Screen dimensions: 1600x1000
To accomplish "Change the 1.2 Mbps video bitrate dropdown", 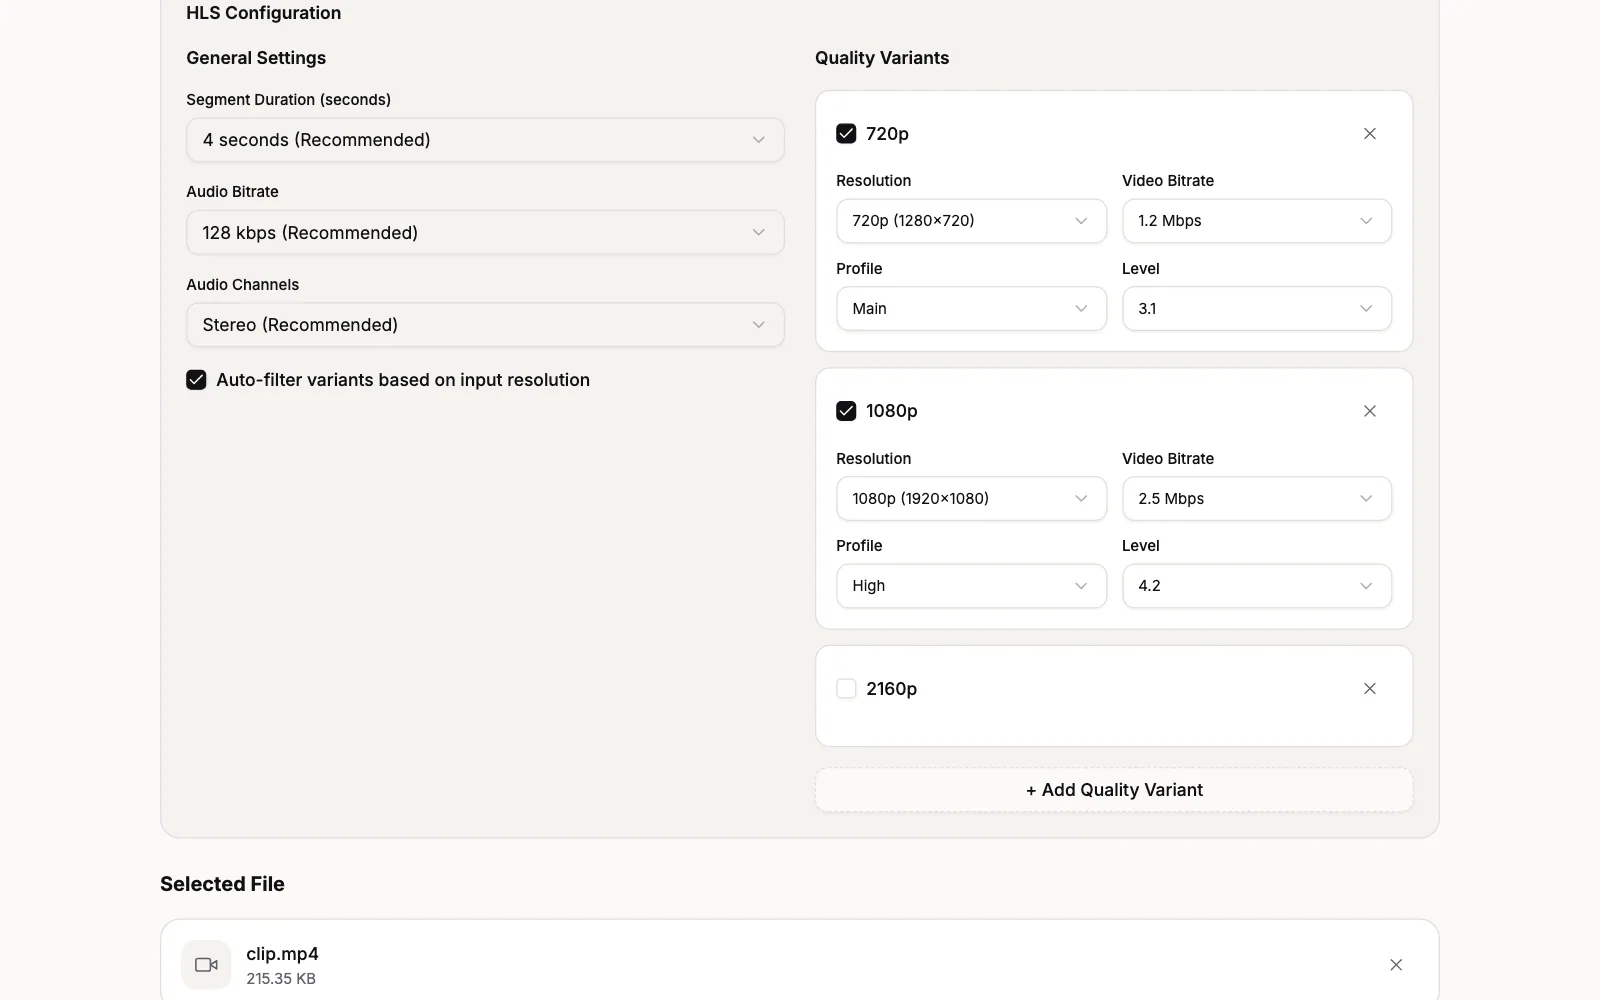I will pyautogui.click(x=1257, y=221).
